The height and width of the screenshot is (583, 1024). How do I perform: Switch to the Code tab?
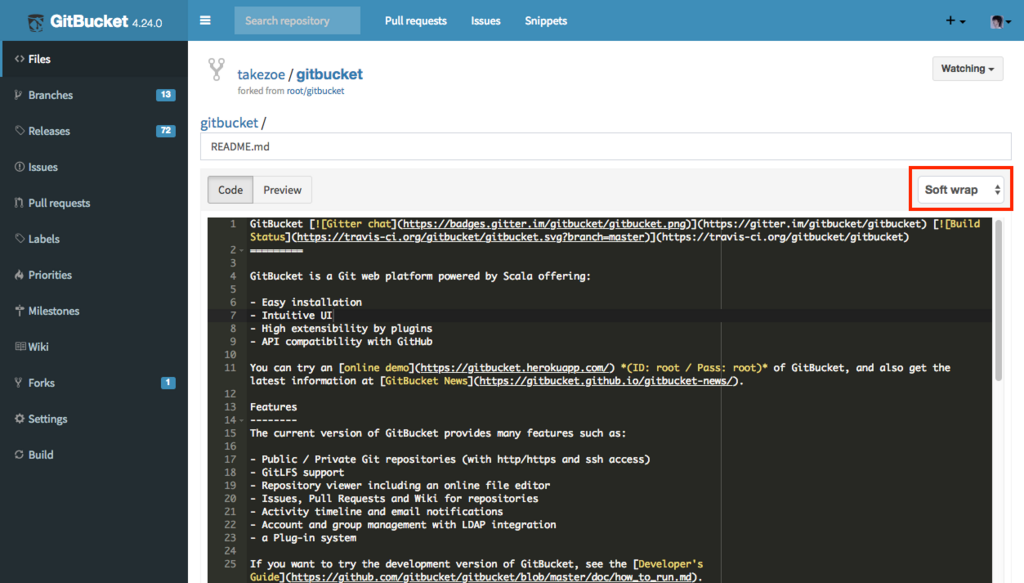pos(230,190)
